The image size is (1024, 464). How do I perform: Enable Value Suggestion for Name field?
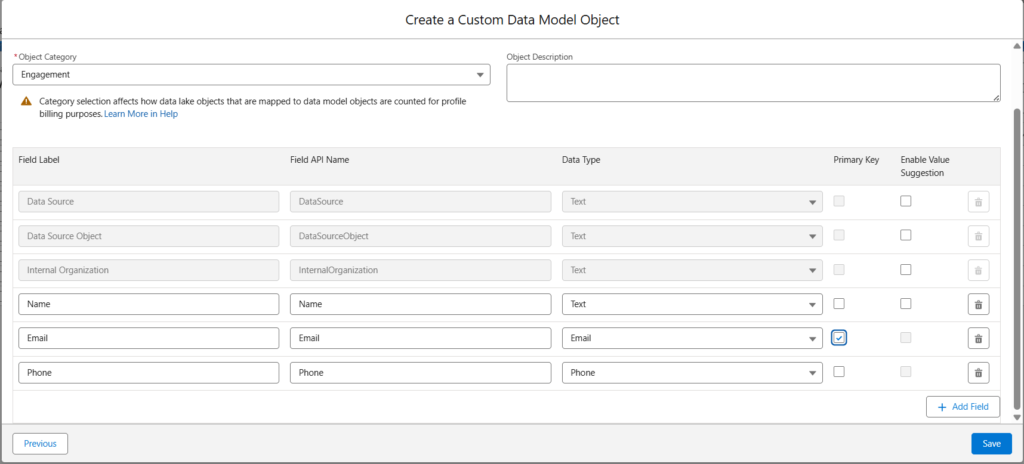point(906,303)
